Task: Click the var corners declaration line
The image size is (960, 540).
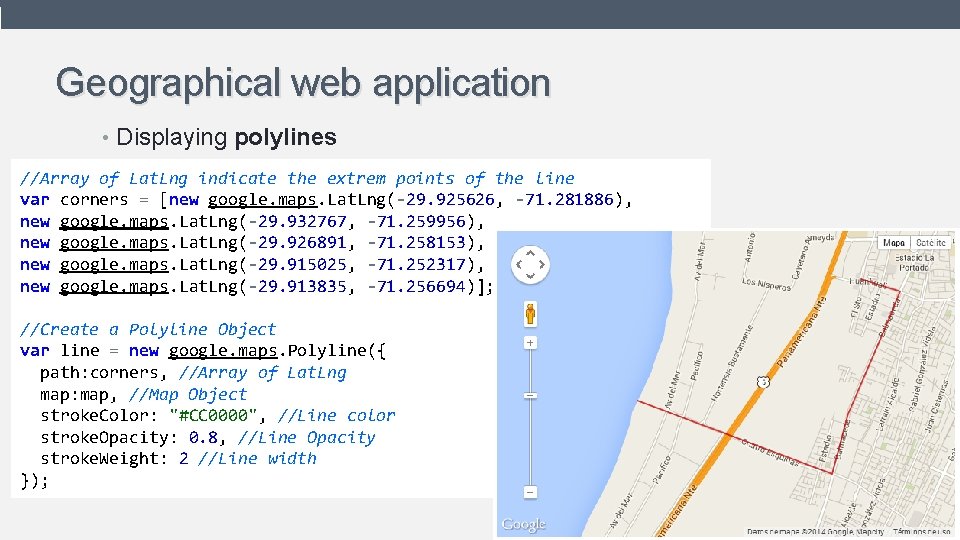Action: 325,200
